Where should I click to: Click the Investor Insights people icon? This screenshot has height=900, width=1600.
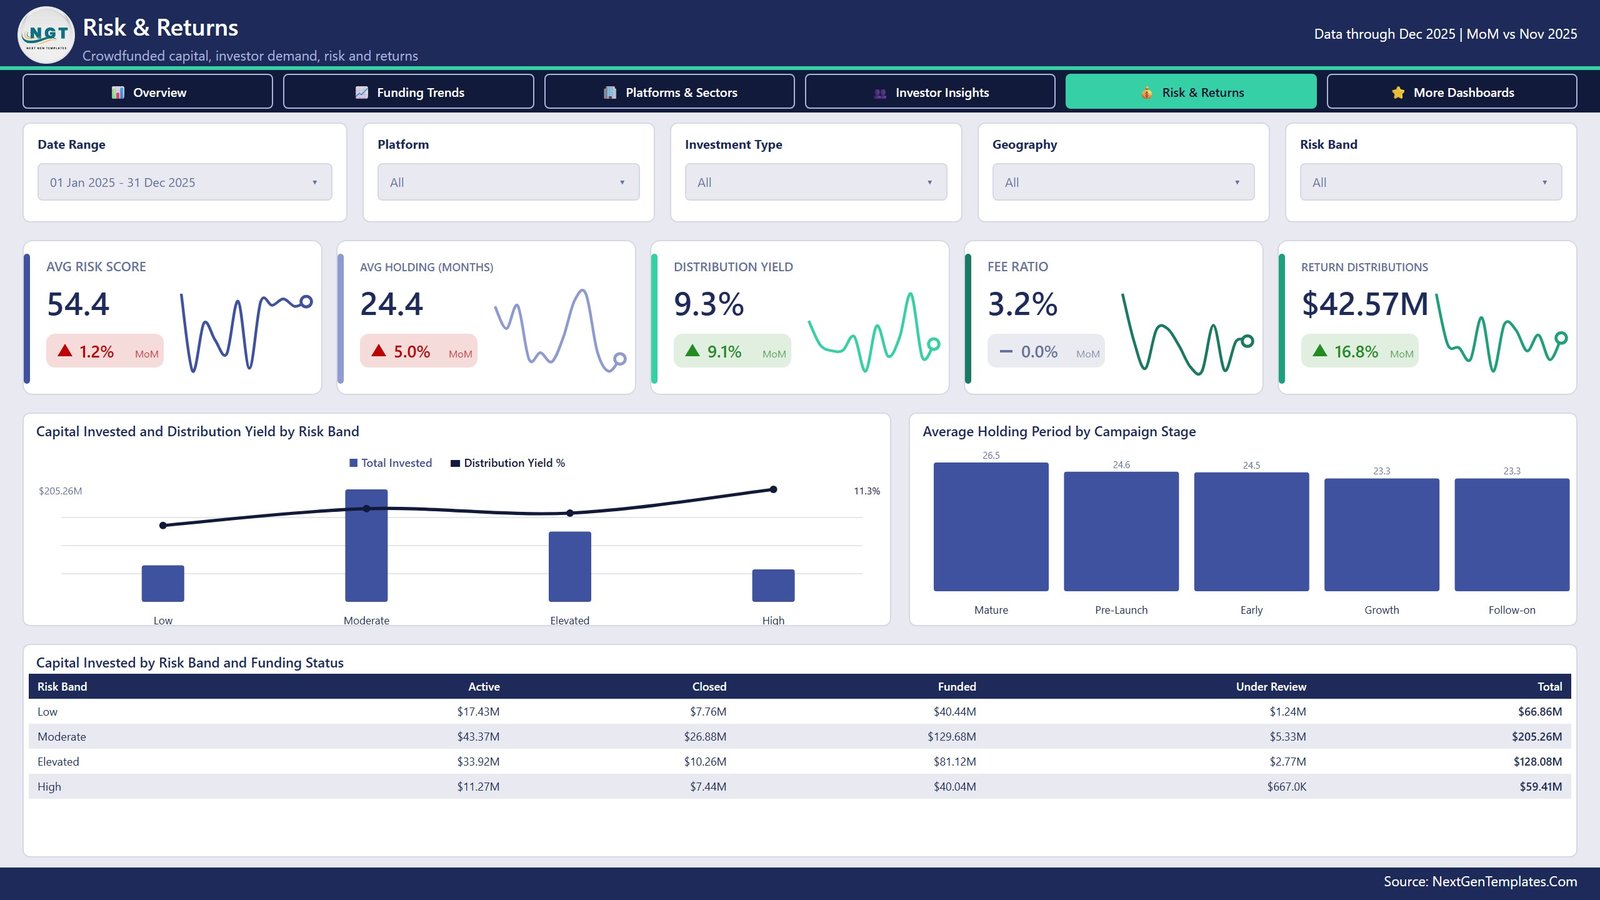coord(880,93)
